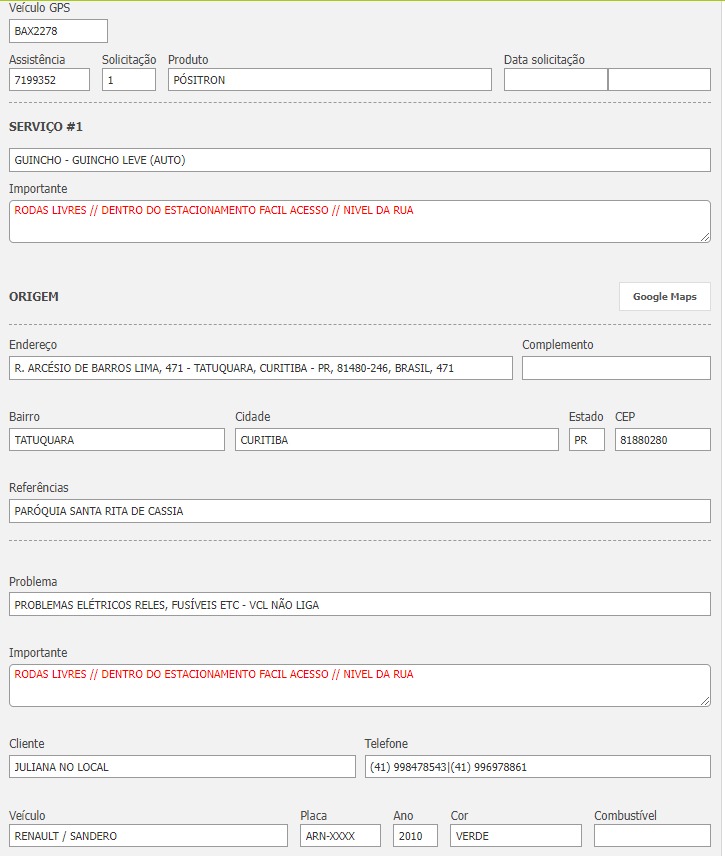Click the Google Maps button

[x=664, y=297]
